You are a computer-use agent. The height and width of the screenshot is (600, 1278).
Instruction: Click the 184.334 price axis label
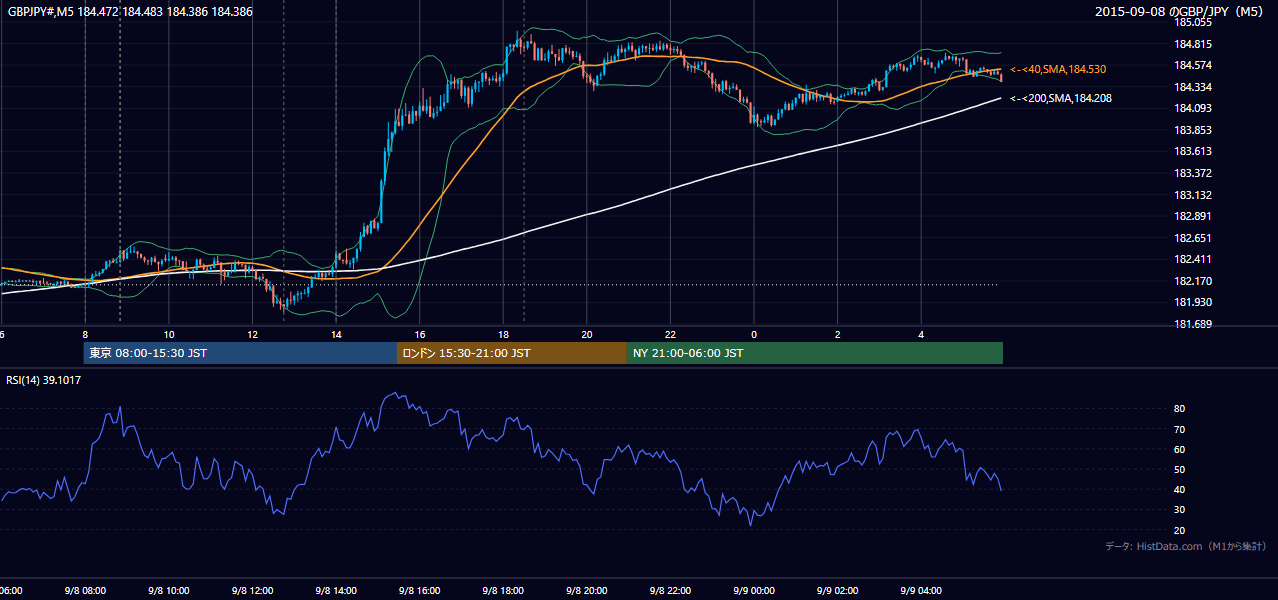click(x=1193, y=87)
